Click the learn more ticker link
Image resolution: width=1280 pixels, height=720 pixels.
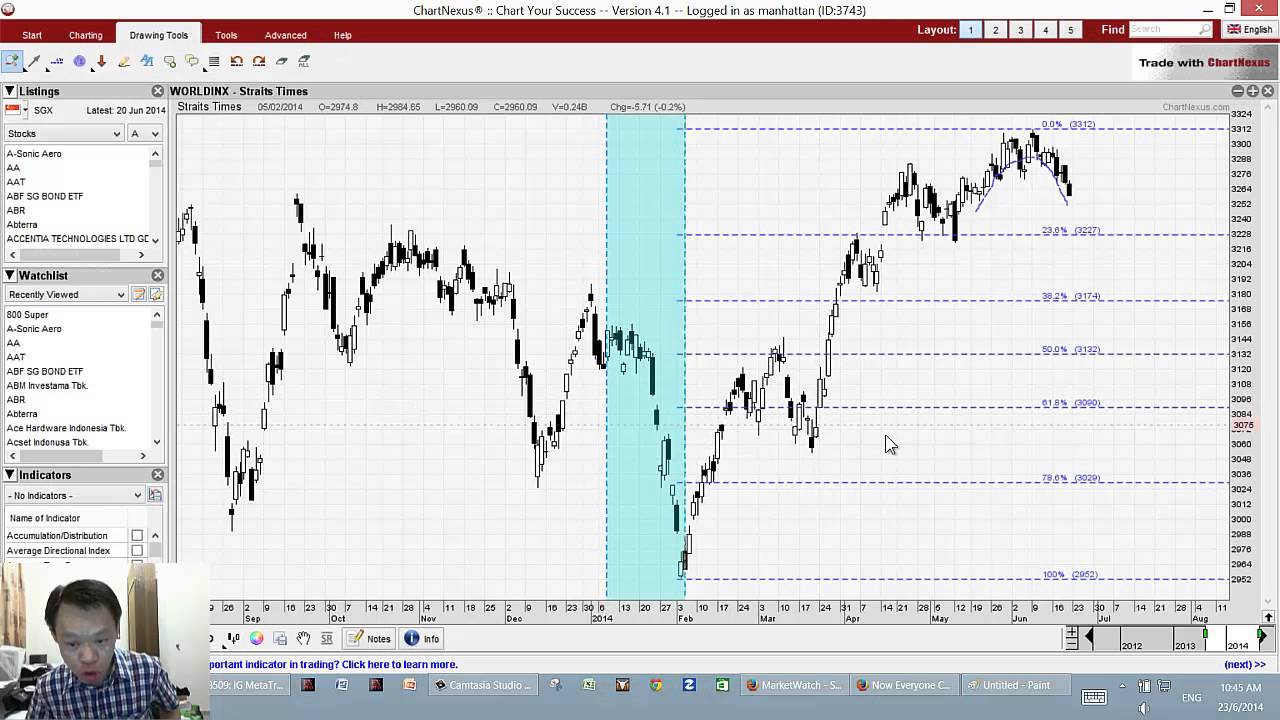[334, 664]
